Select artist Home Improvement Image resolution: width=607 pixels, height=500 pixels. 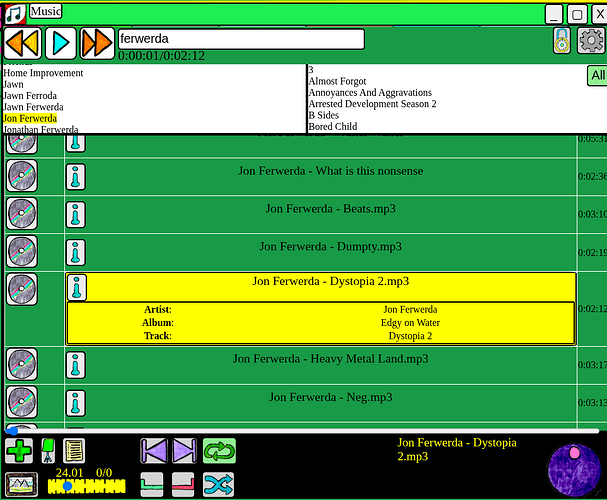[x=43, y=73]
